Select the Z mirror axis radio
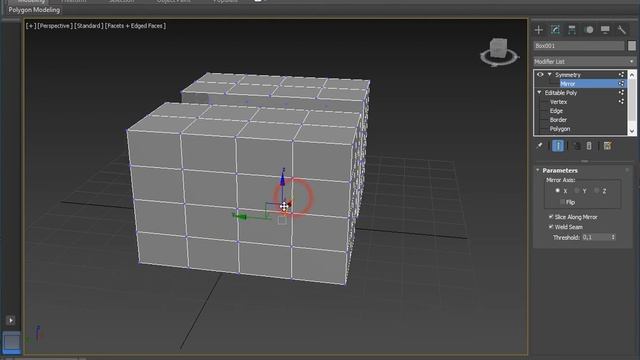The width and height of the screenshot is (640, 360). (596, 191)
